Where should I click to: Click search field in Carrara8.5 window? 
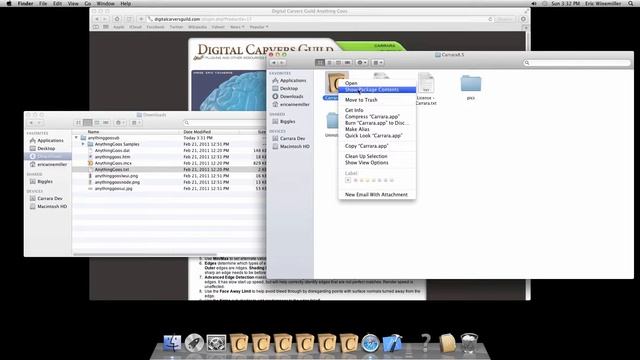tap(577, 63)
